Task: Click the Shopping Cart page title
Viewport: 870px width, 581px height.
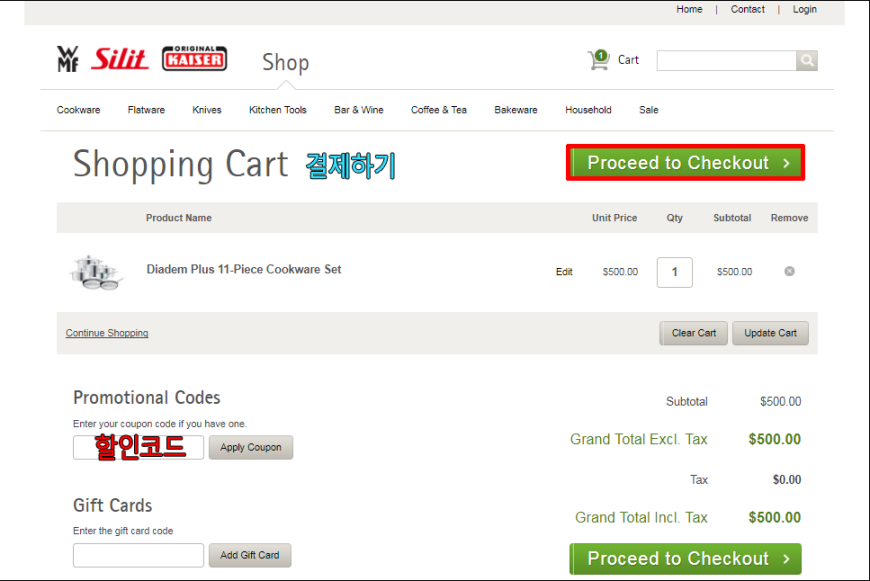Action: pyautogui.click(x=181, y=164)
